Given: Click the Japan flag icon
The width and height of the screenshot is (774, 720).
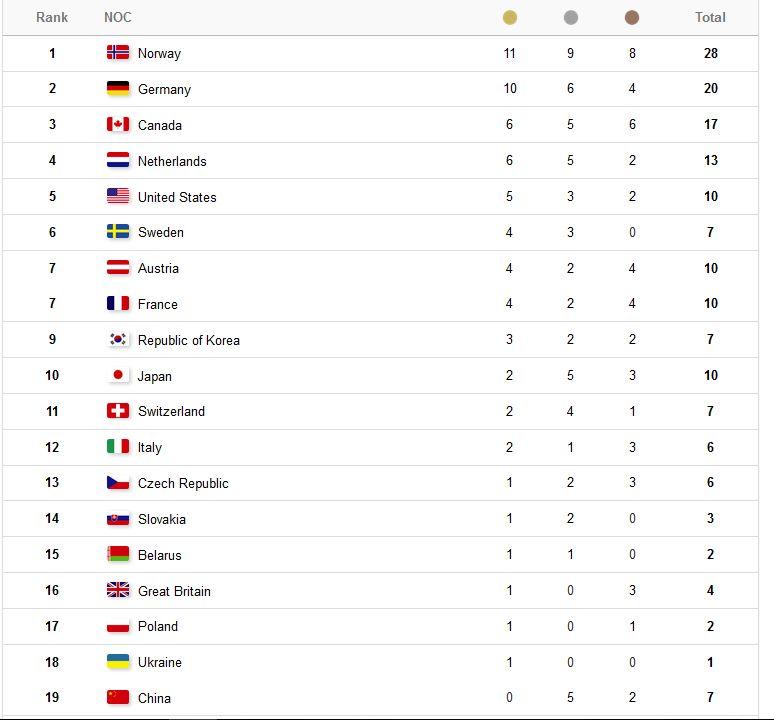Looking at the screenshot, I should coord(118,375).
